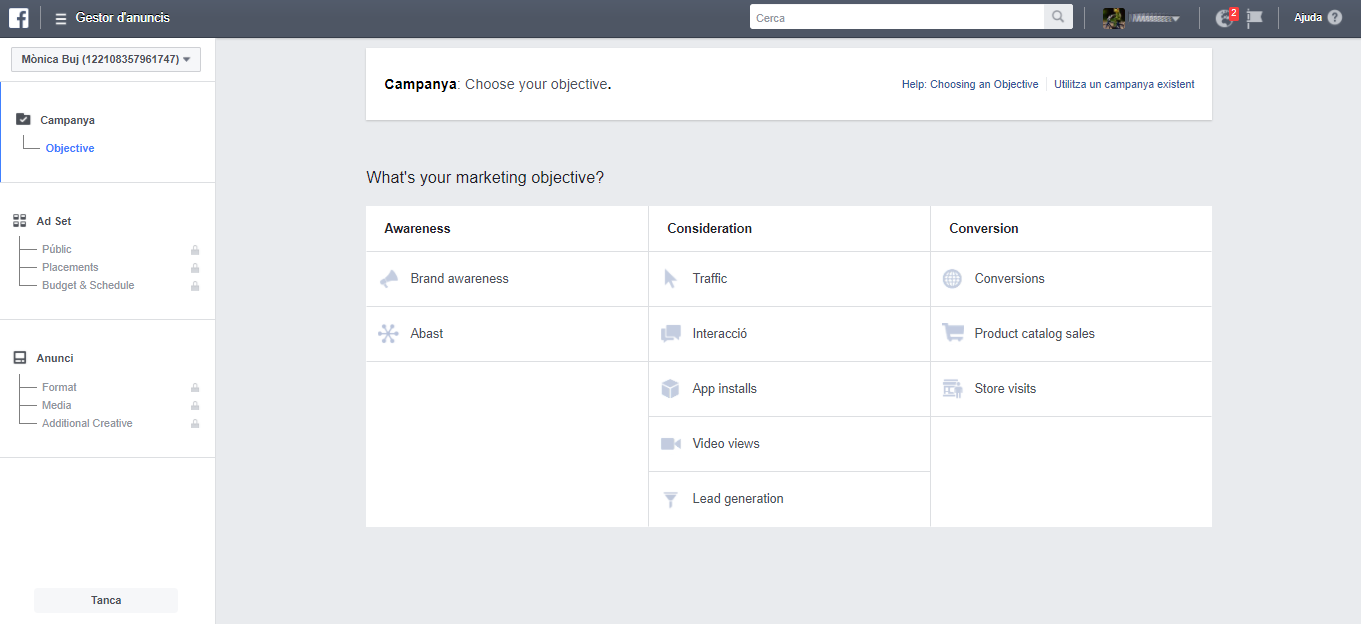1361x624 pixels.
Task: Click Utilitza un campanya existent link
Action: click(1124, 85)
